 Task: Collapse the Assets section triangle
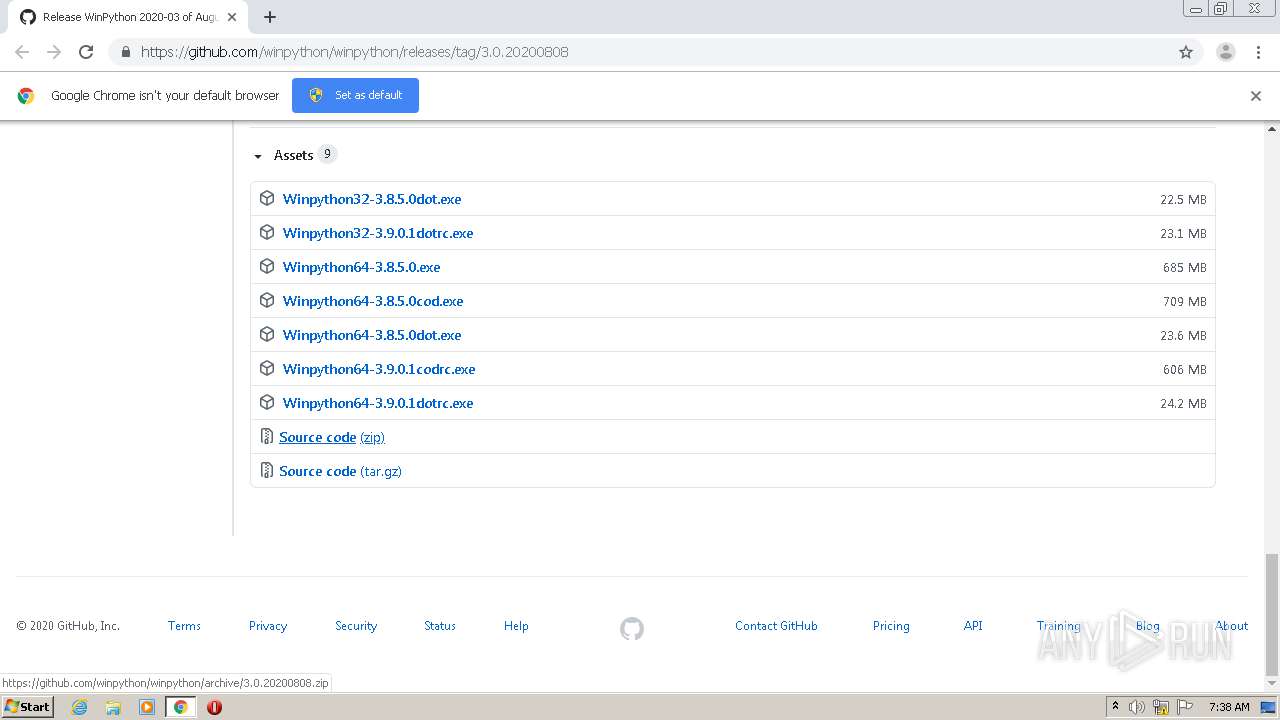pos(258,156)
